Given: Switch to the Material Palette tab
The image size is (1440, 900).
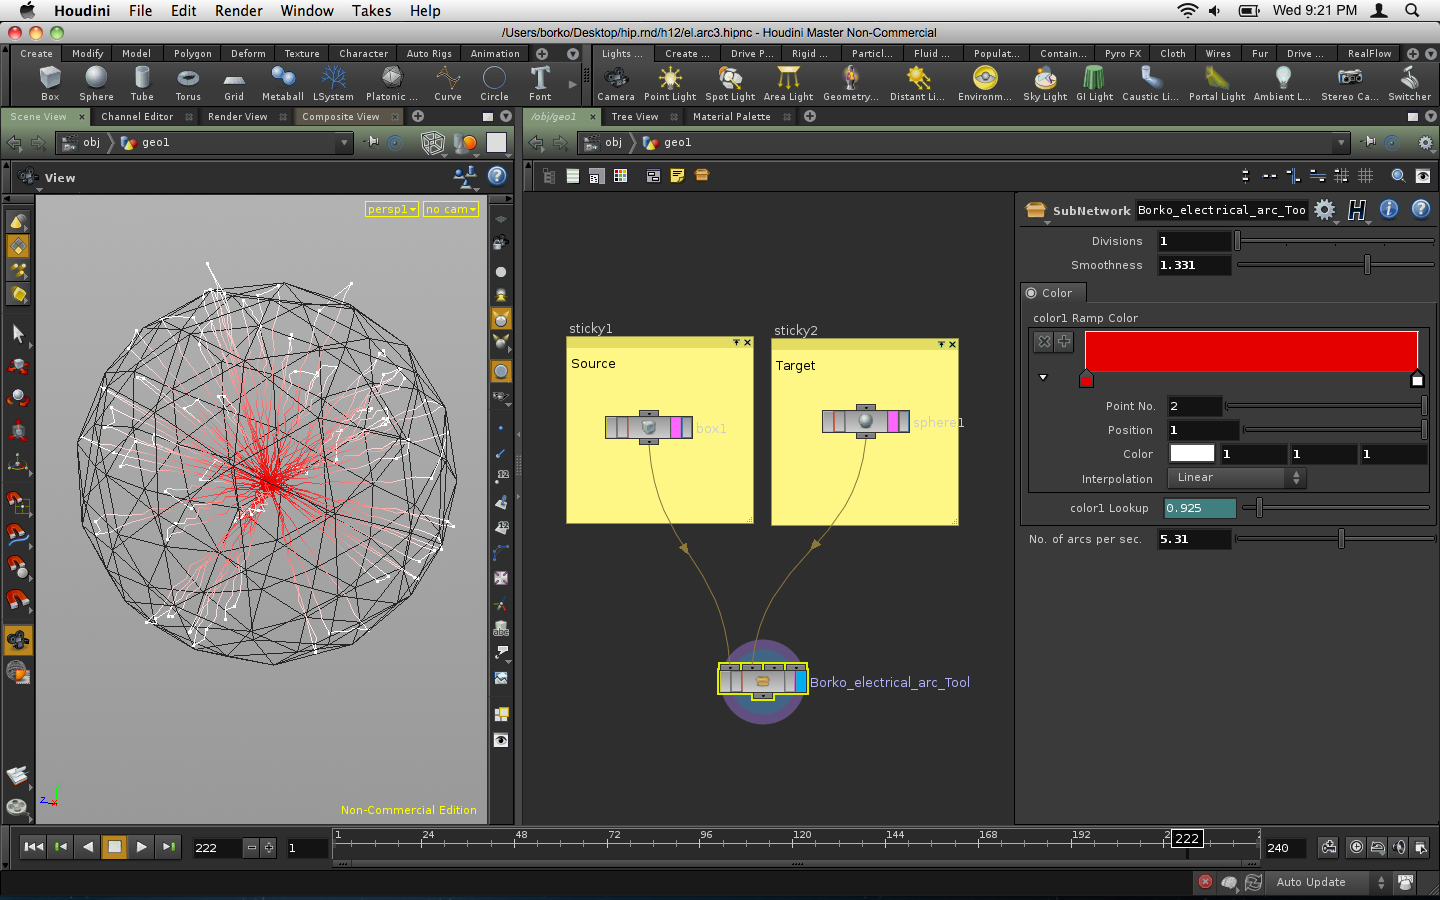Looking at the screenshot, I should coord(731,117).
